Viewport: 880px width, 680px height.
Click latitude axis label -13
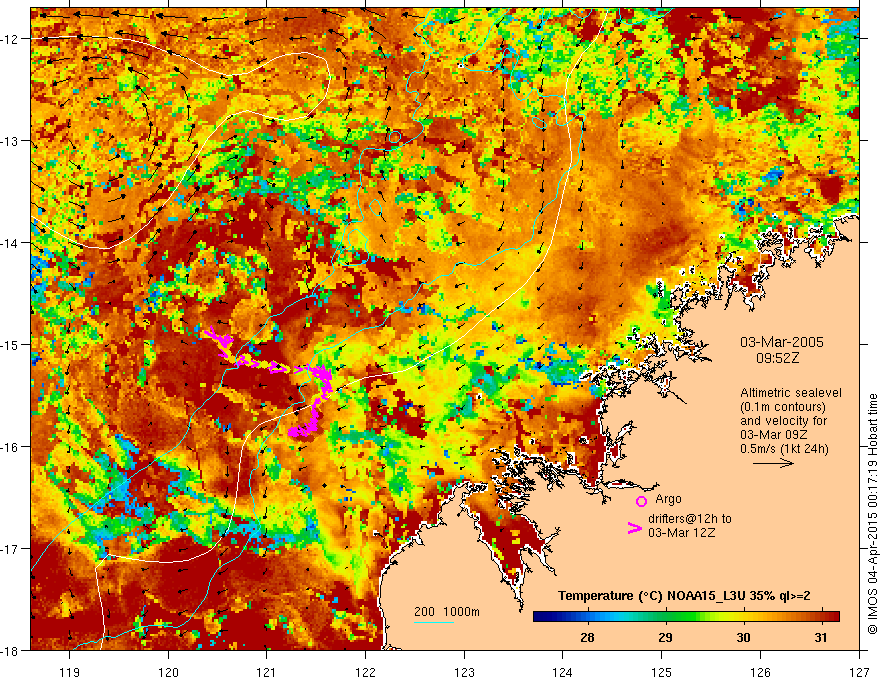coord(11,141)
